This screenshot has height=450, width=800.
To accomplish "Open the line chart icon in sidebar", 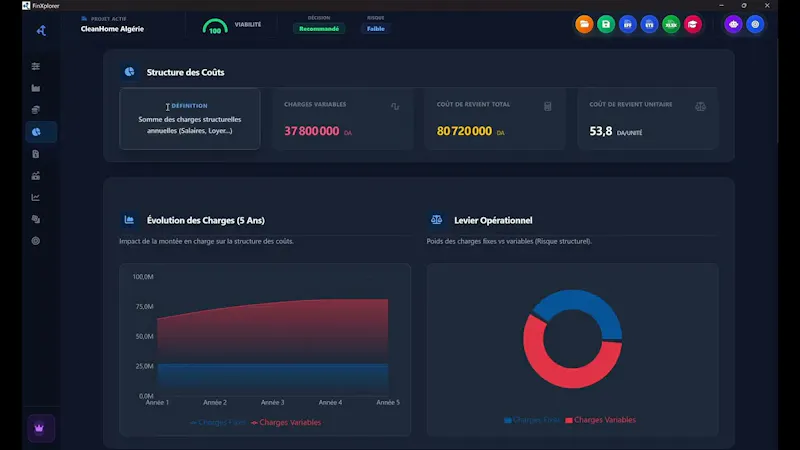I will (x=36, y=197).
